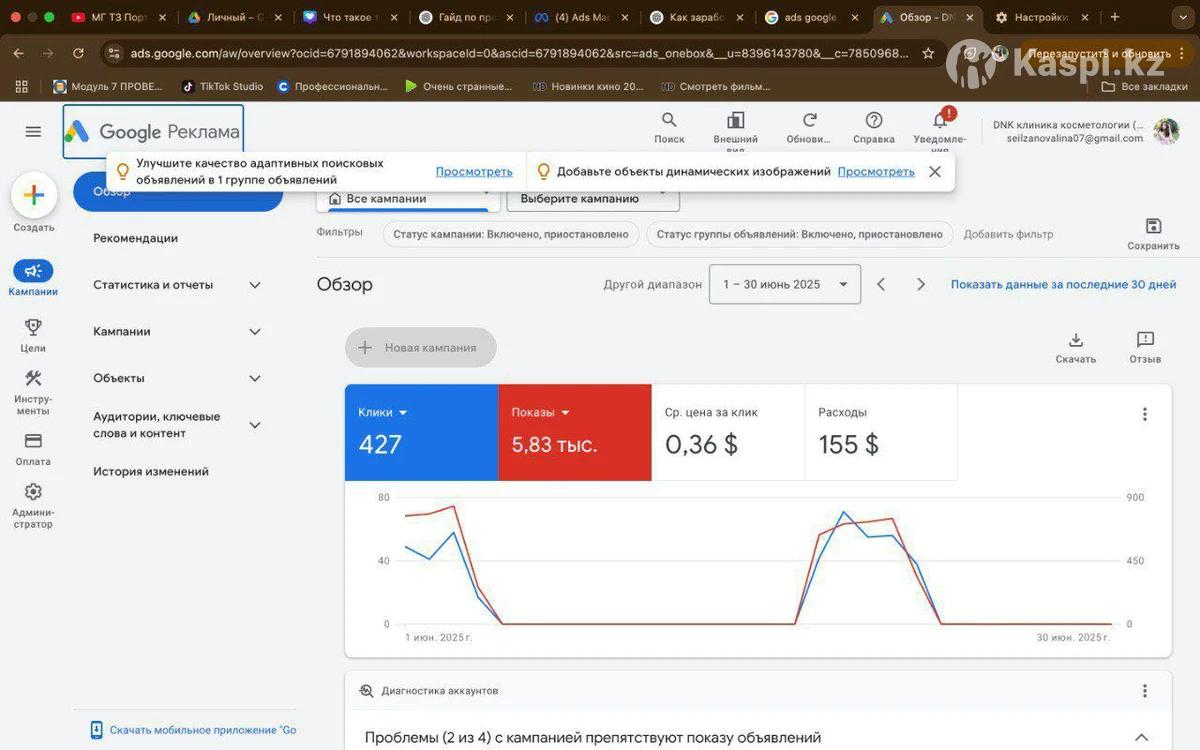The width and height of the screenshot is (1200, 750).
Task: Select the Recommendations menu item
Action: tap(135, 238)
